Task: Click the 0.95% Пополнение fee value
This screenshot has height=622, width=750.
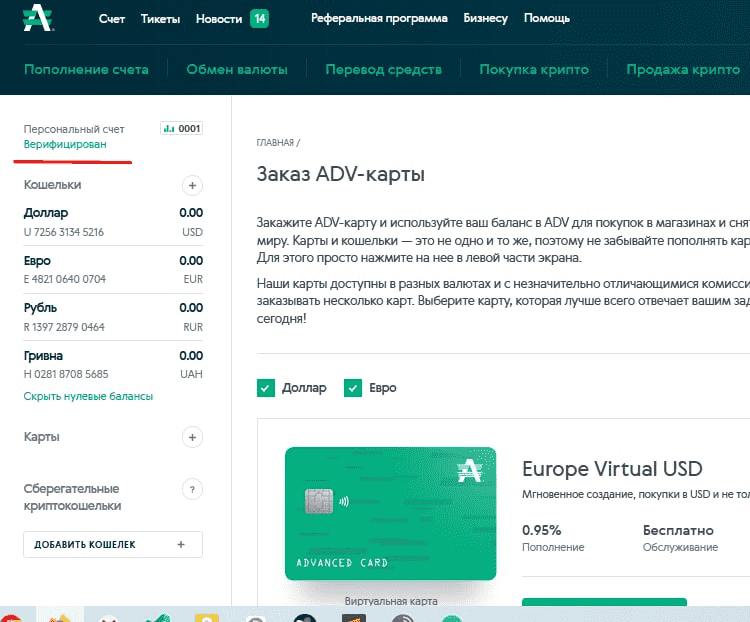Action: pos(541,530)
